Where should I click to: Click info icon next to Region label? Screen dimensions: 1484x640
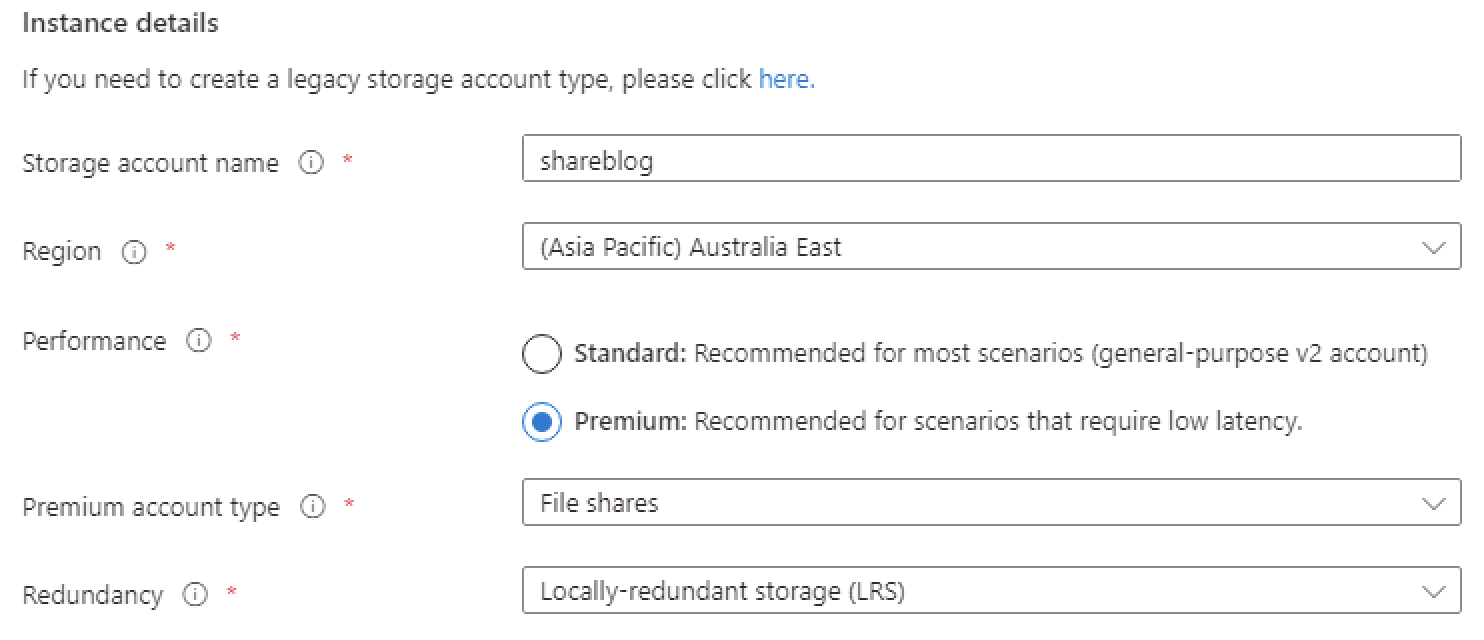pyautogui.click(x=134, y=252)
